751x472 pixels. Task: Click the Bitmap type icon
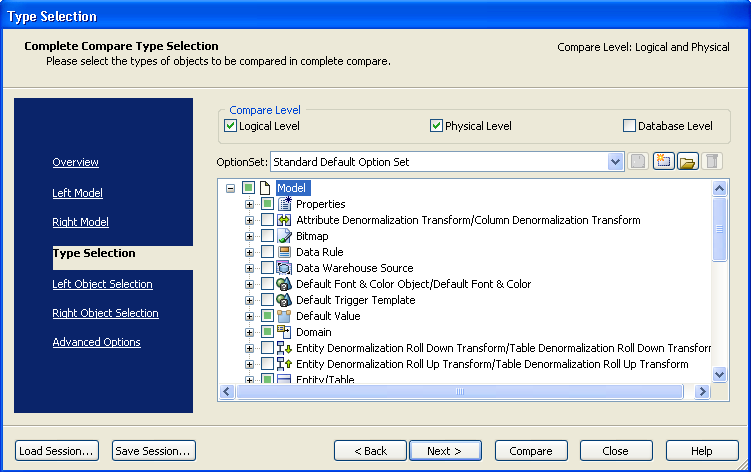coord(284,236)
